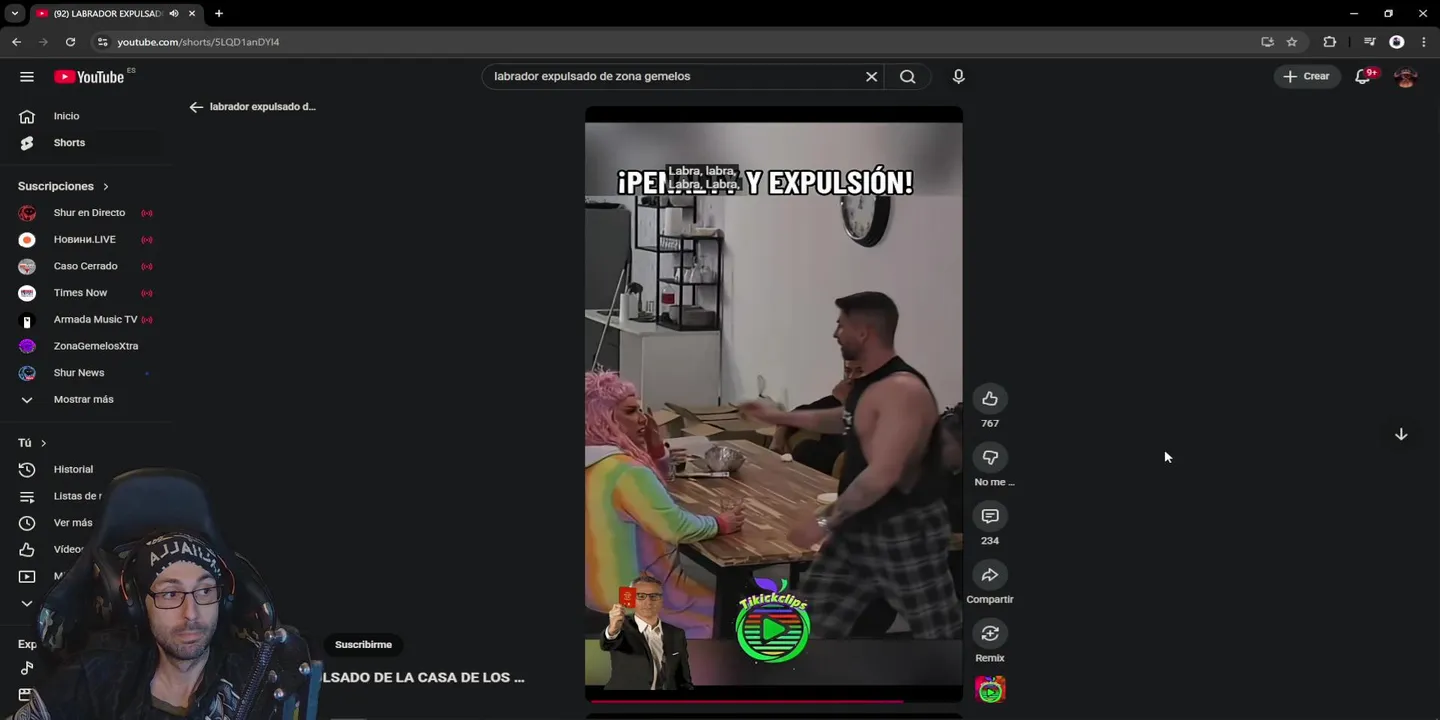This screenshot has height=720, width=1440.
Task: Go to the next short arrow
Action: [1401, 434]
